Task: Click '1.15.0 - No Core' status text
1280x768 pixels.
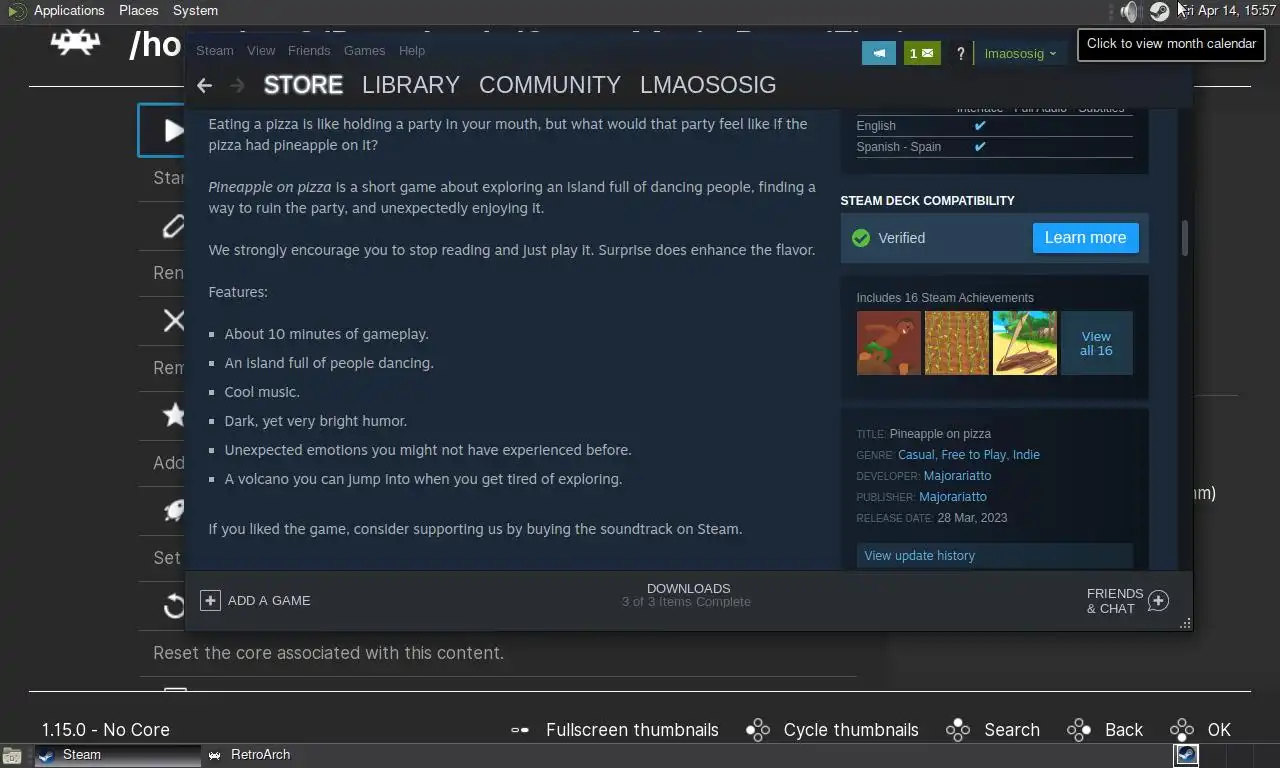Action: click(x=106, y=730)
